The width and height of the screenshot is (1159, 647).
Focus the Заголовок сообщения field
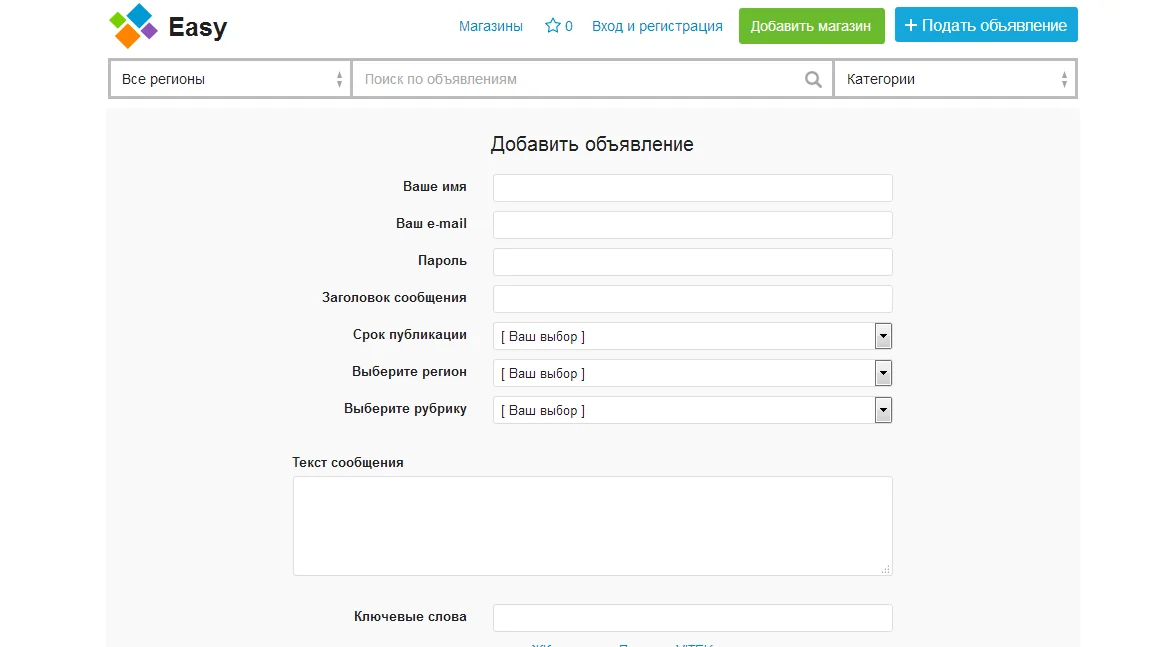pos(693,299)
